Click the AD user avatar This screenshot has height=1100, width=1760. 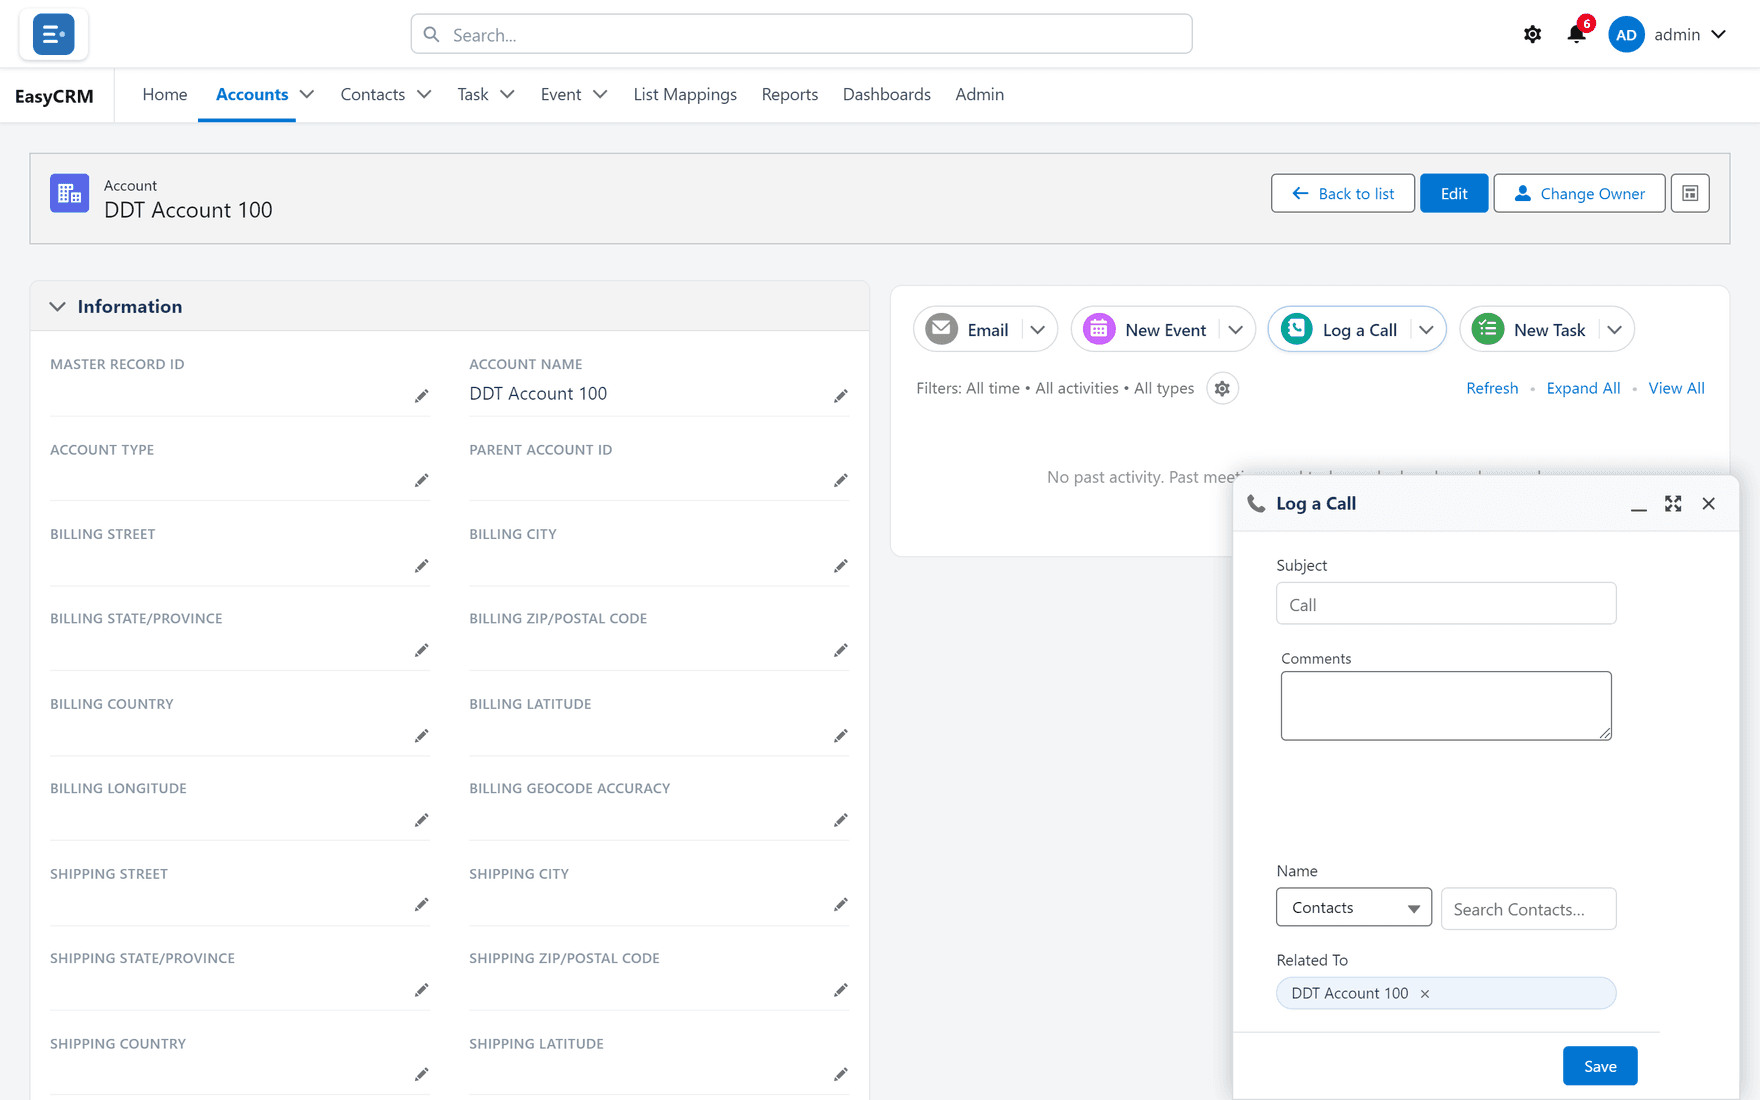click(1626, 34)
